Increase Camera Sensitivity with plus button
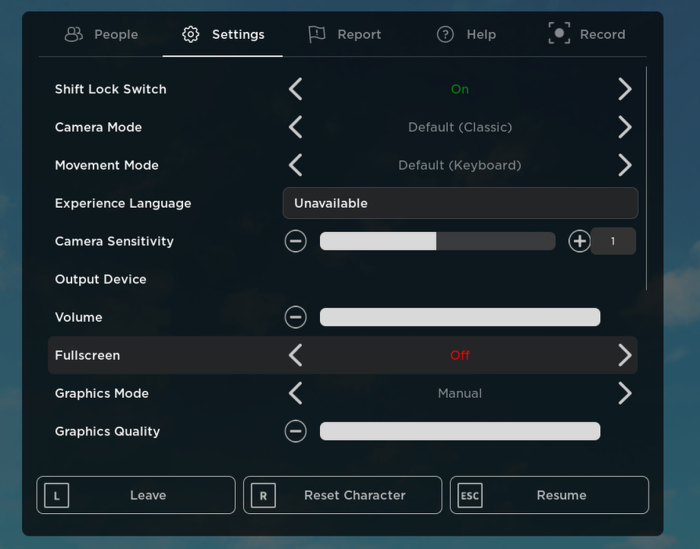The width and height of the screenshot is (700, 549). pos(579,241)
